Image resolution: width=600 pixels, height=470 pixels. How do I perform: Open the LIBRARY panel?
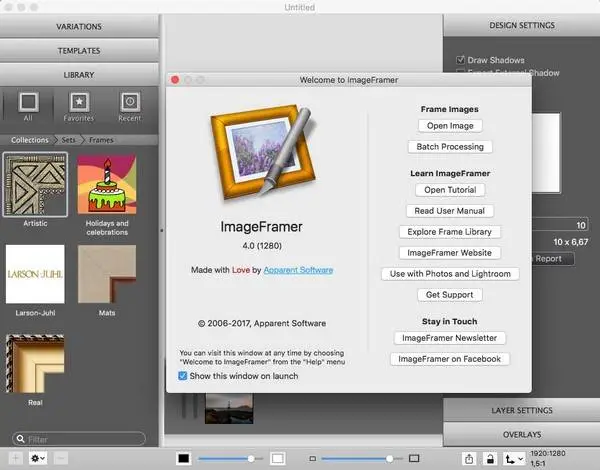(x=79, y=75)
